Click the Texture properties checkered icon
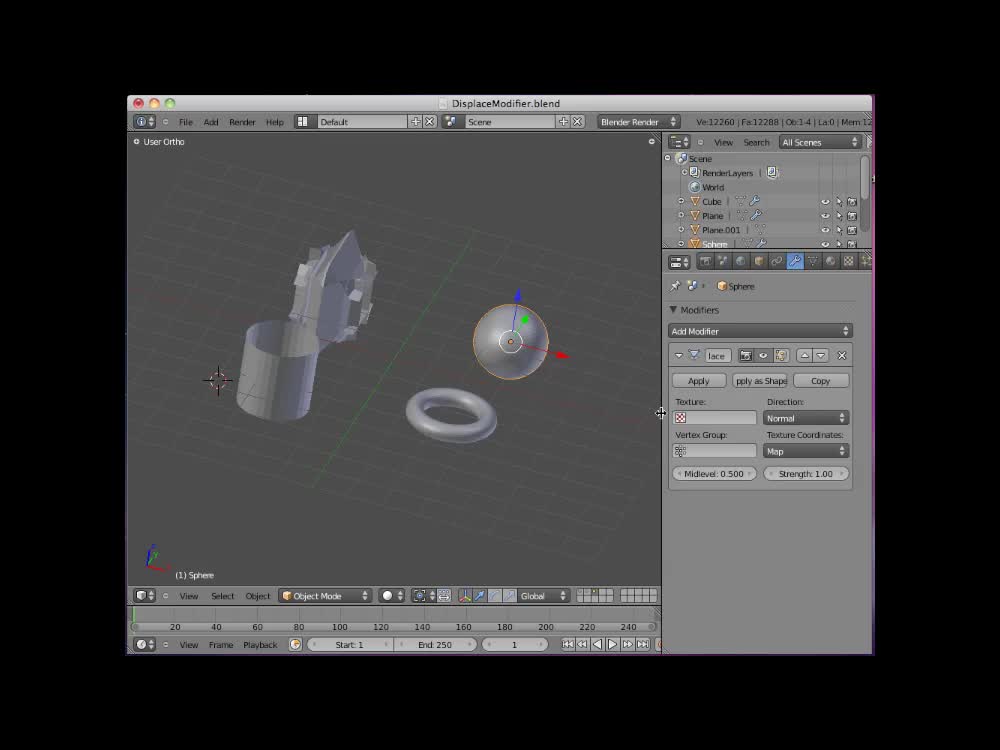 tap(848, 261)
